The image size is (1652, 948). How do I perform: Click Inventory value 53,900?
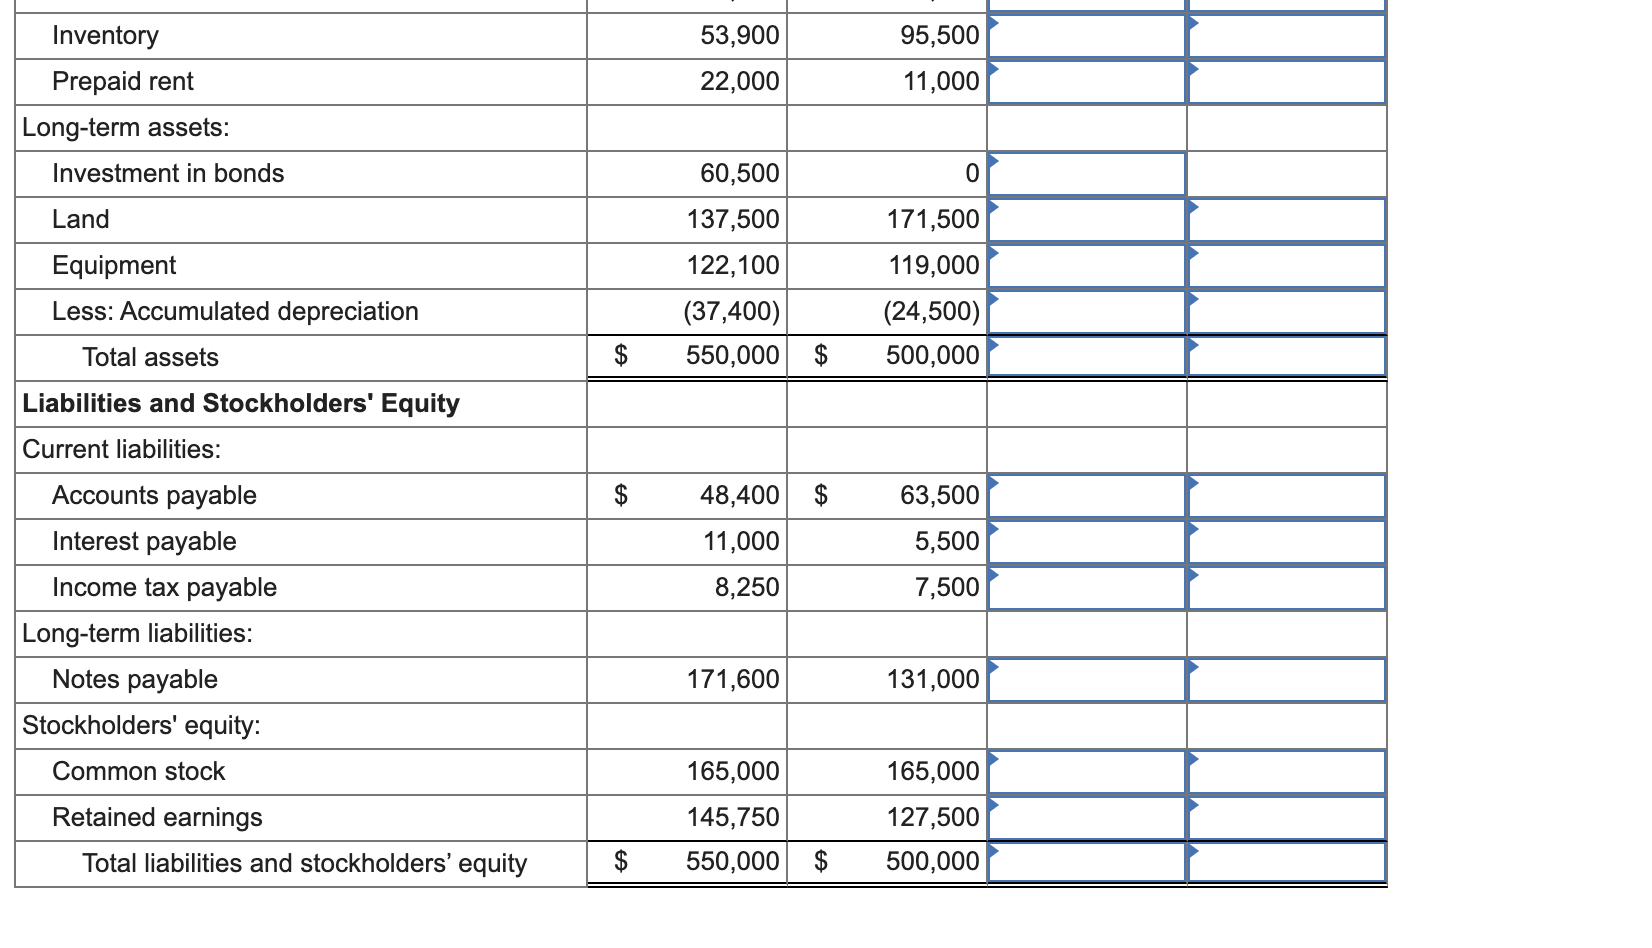click(x=740, y=36)
